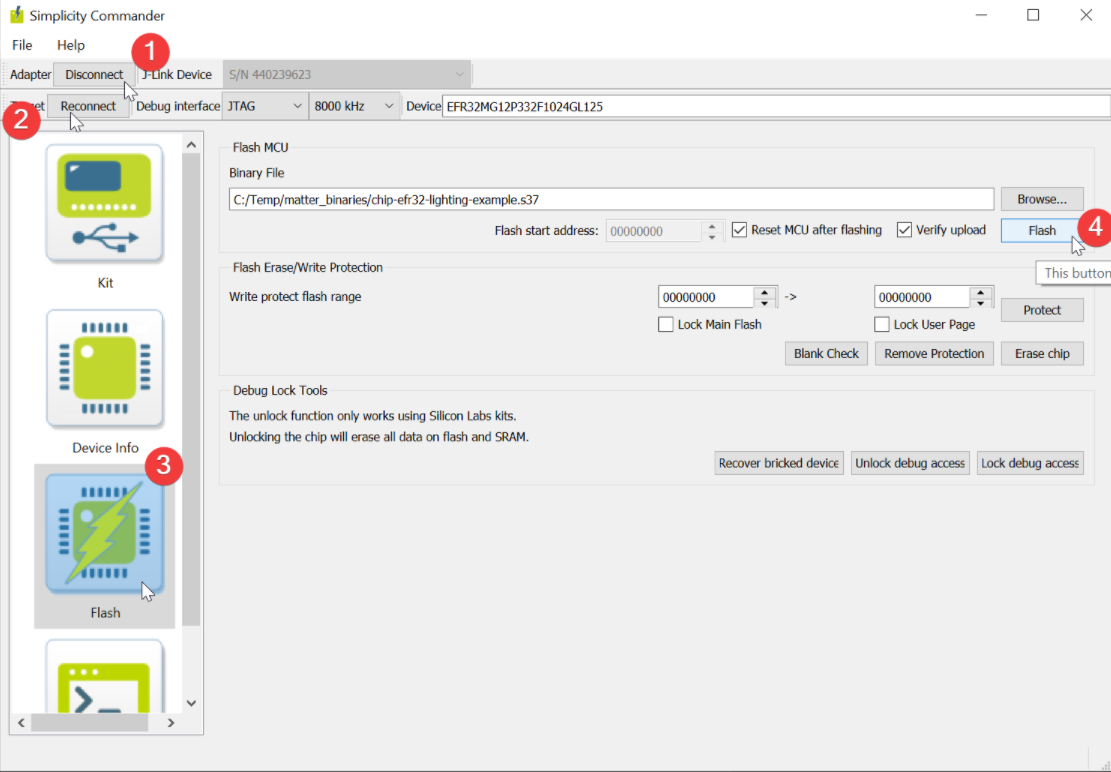
Task: Click the Disconnect adapter button
Action: (94, 74)
